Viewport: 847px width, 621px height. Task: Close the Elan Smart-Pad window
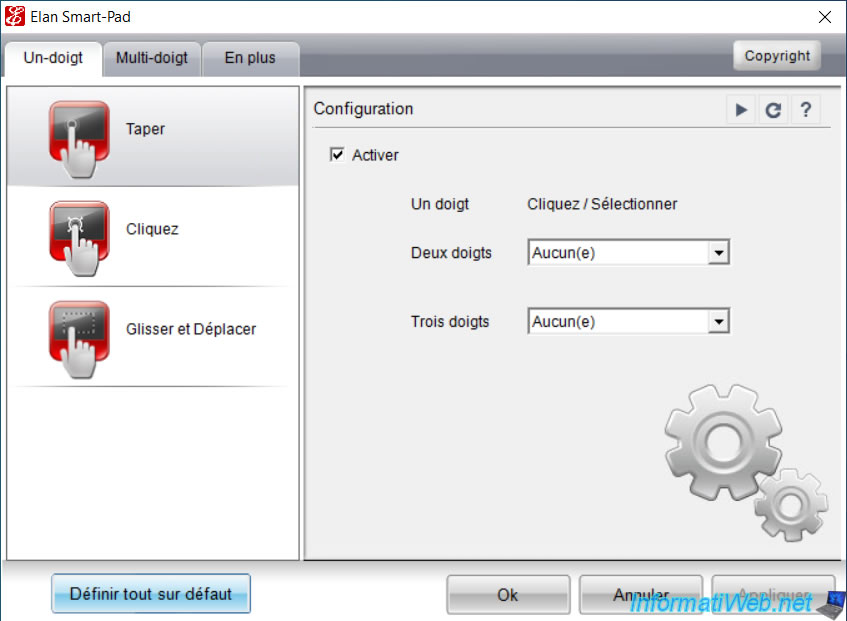point(824,17)
